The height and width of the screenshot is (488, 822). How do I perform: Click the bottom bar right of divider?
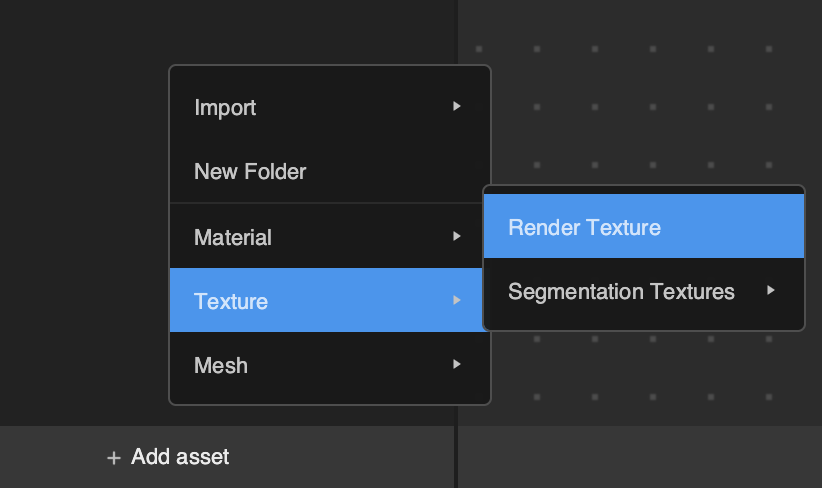coord(640,457)
